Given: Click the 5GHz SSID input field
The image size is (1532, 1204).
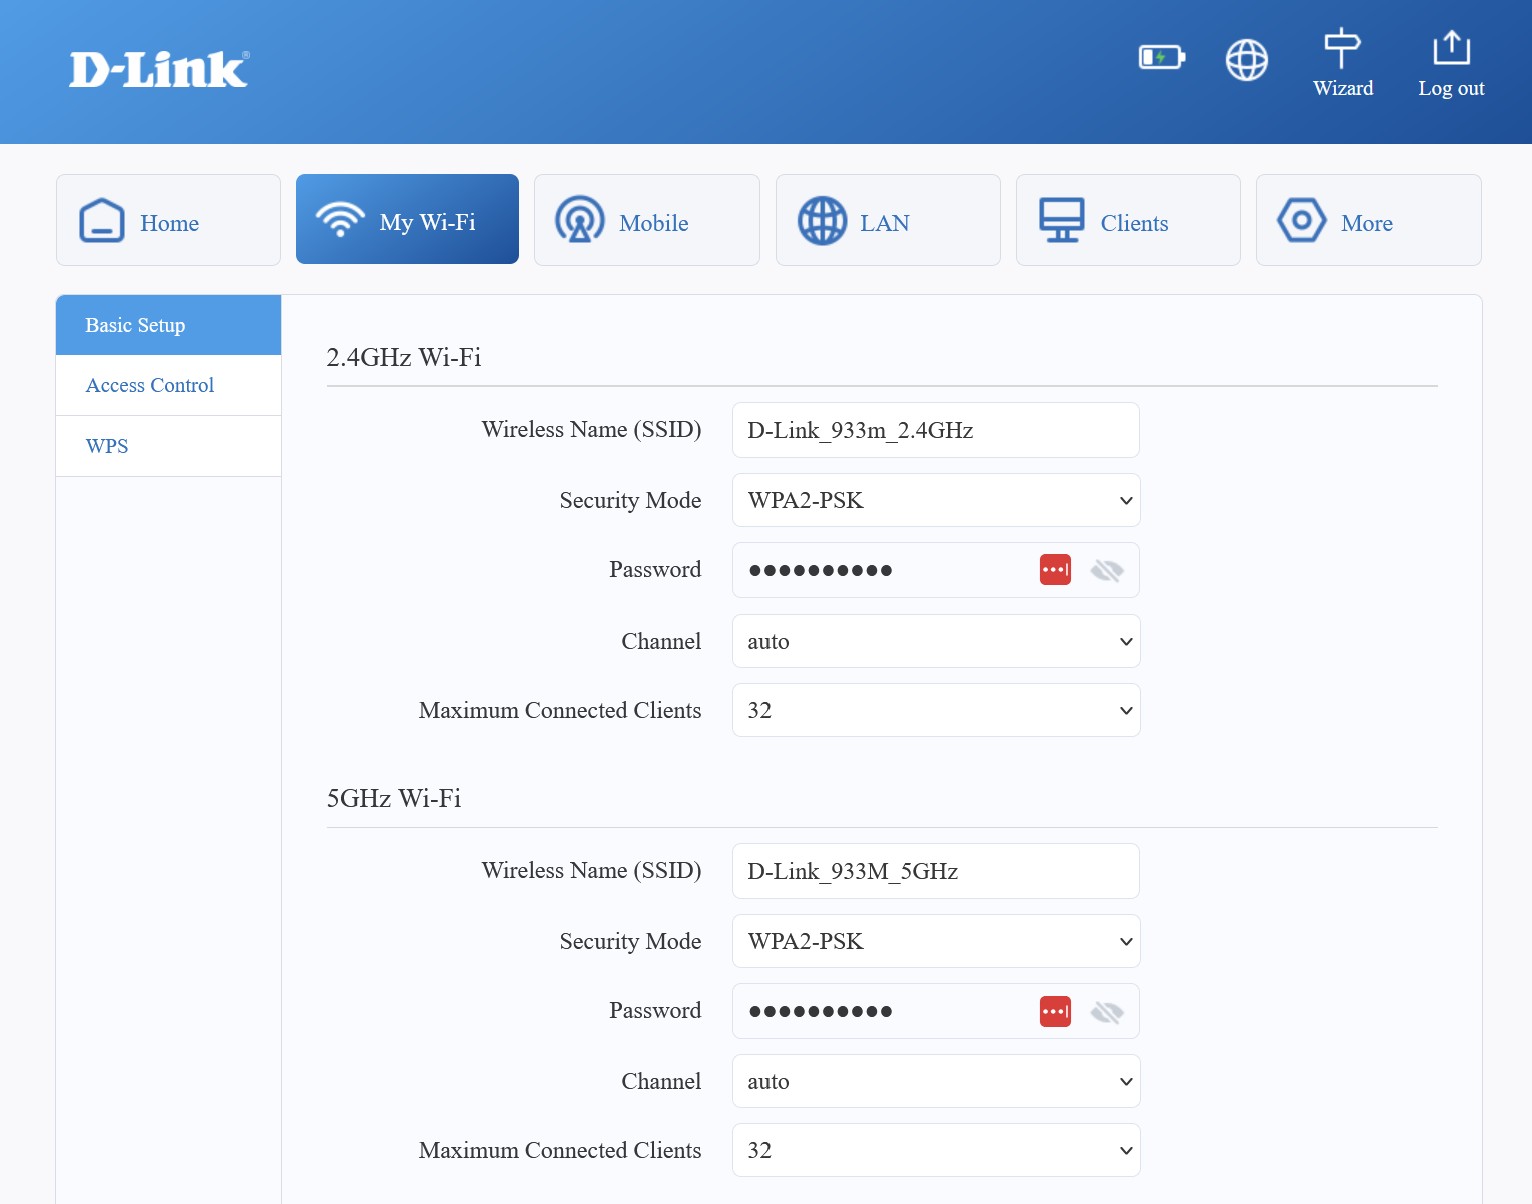Looking at the screenshot, I should tap(935, 870).
